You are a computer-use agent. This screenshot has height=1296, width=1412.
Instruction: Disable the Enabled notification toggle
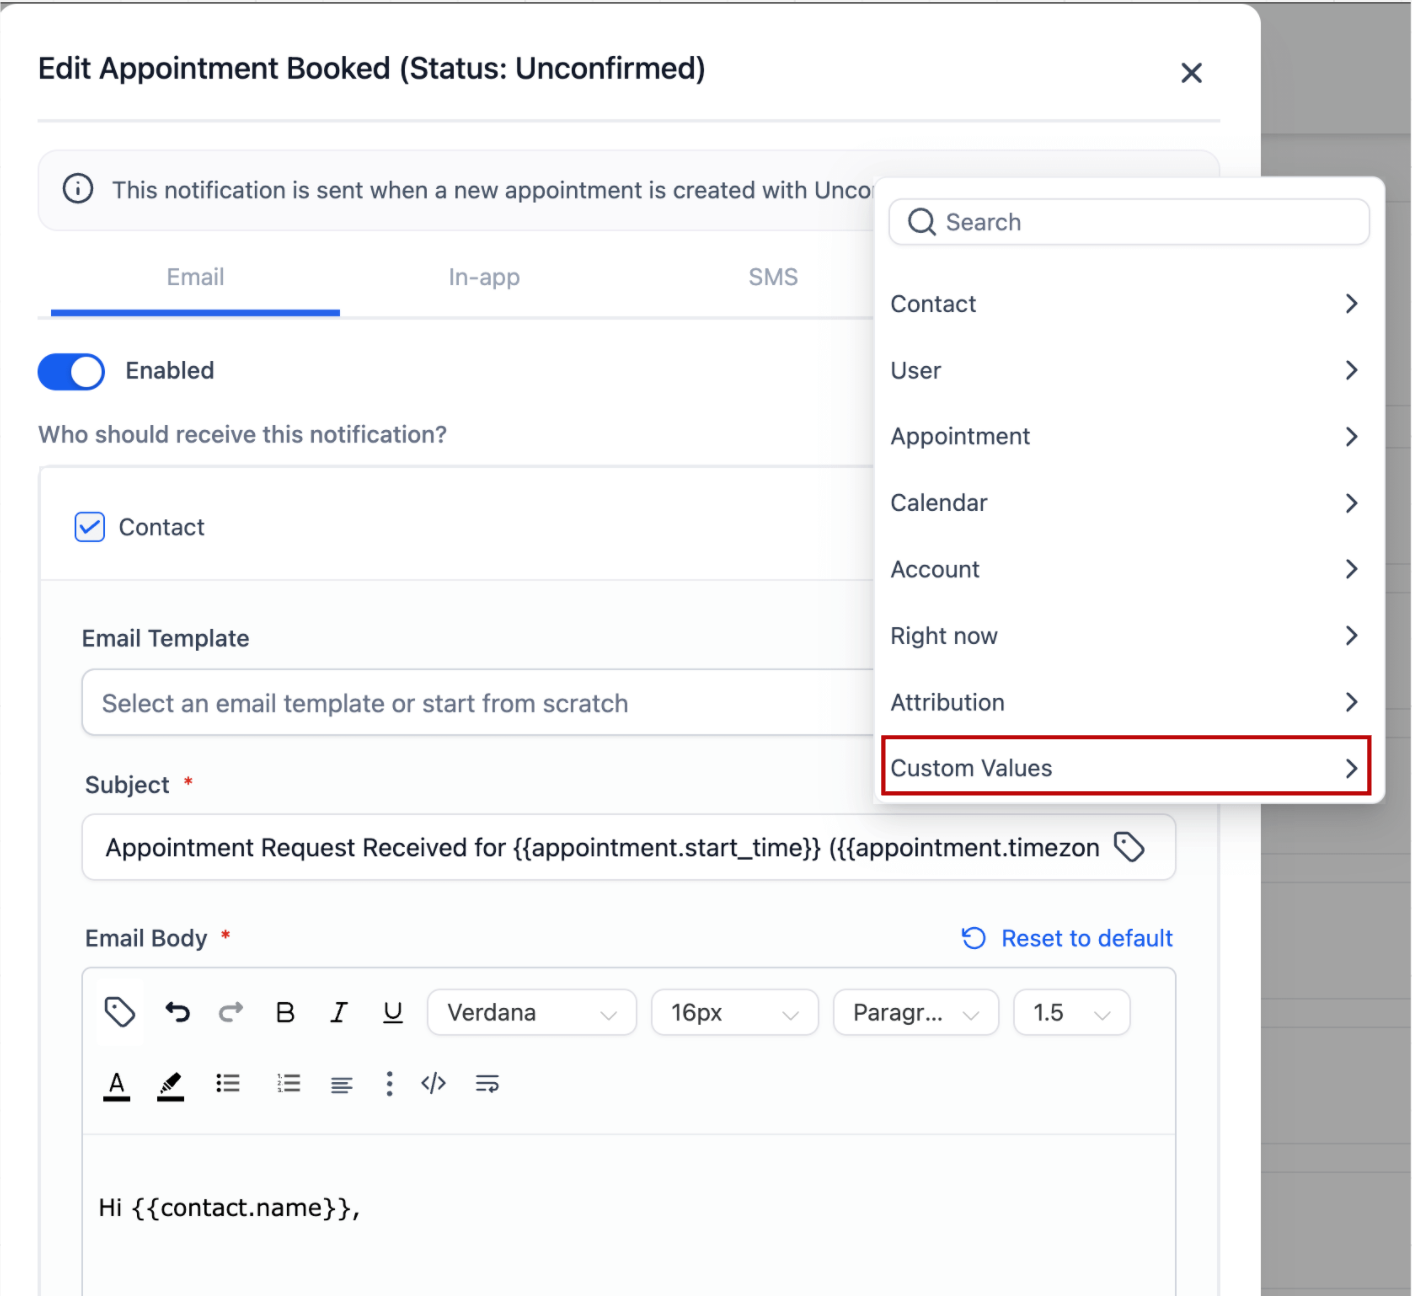[x=71, y=371]
